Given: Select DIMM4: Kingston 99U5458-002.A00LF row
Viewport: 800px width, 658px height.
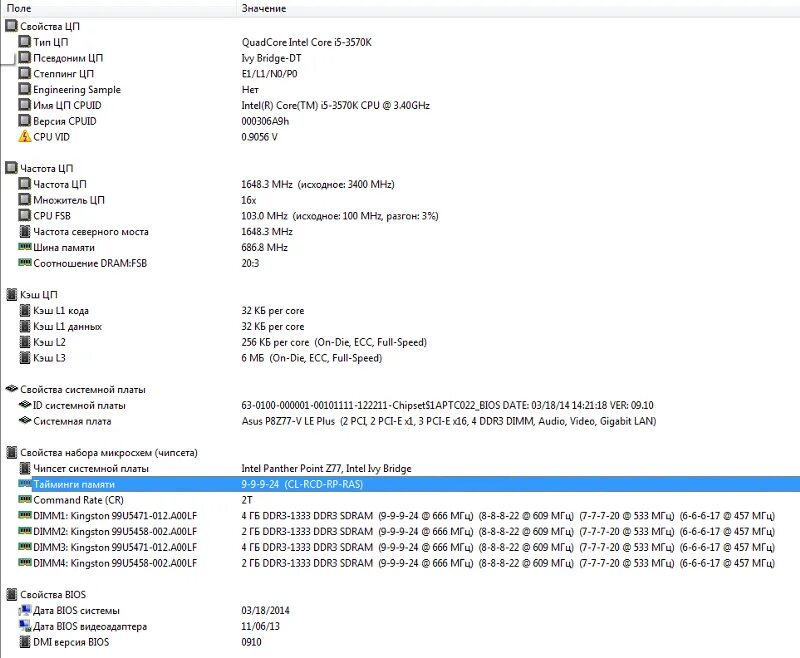Looking at the screenshot, I should pos(115,564).
